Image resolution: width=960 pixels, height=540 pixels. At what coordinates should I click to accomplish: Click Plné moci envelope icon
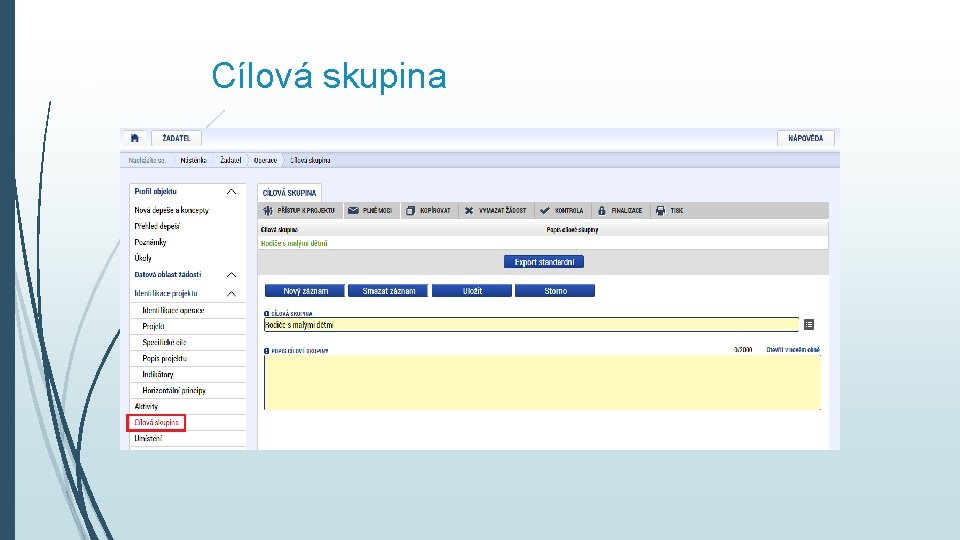click(353, 211)
